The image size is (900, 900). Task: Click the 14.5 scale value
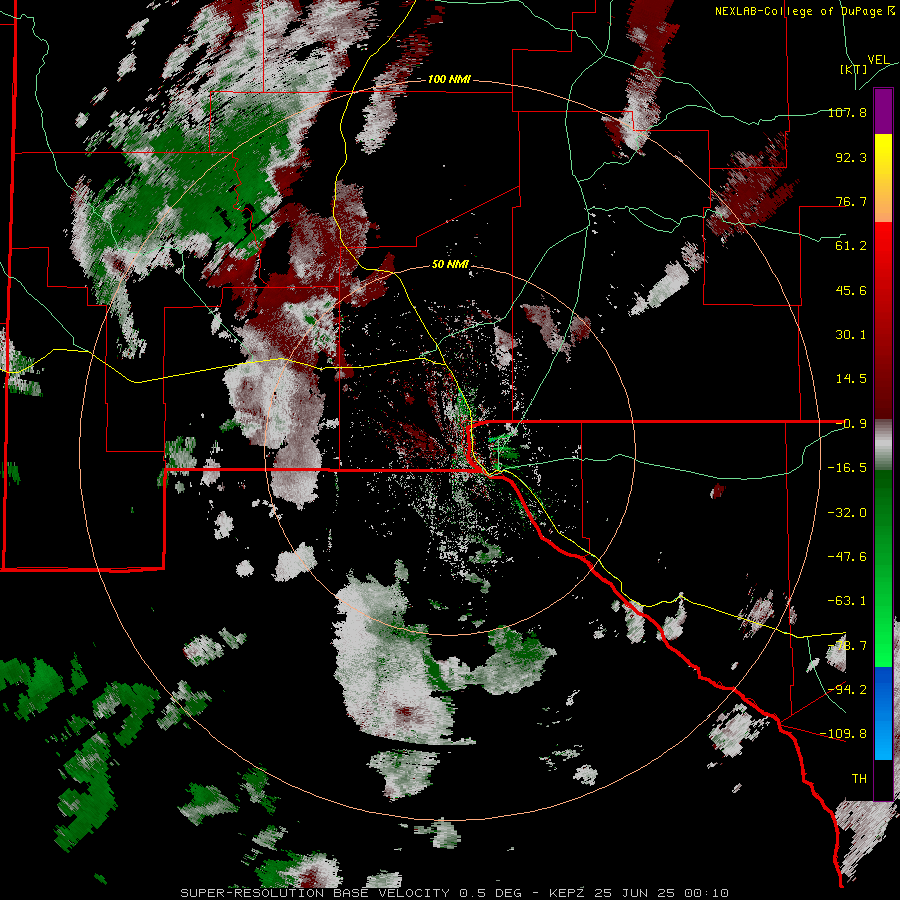tap(851, 379)
